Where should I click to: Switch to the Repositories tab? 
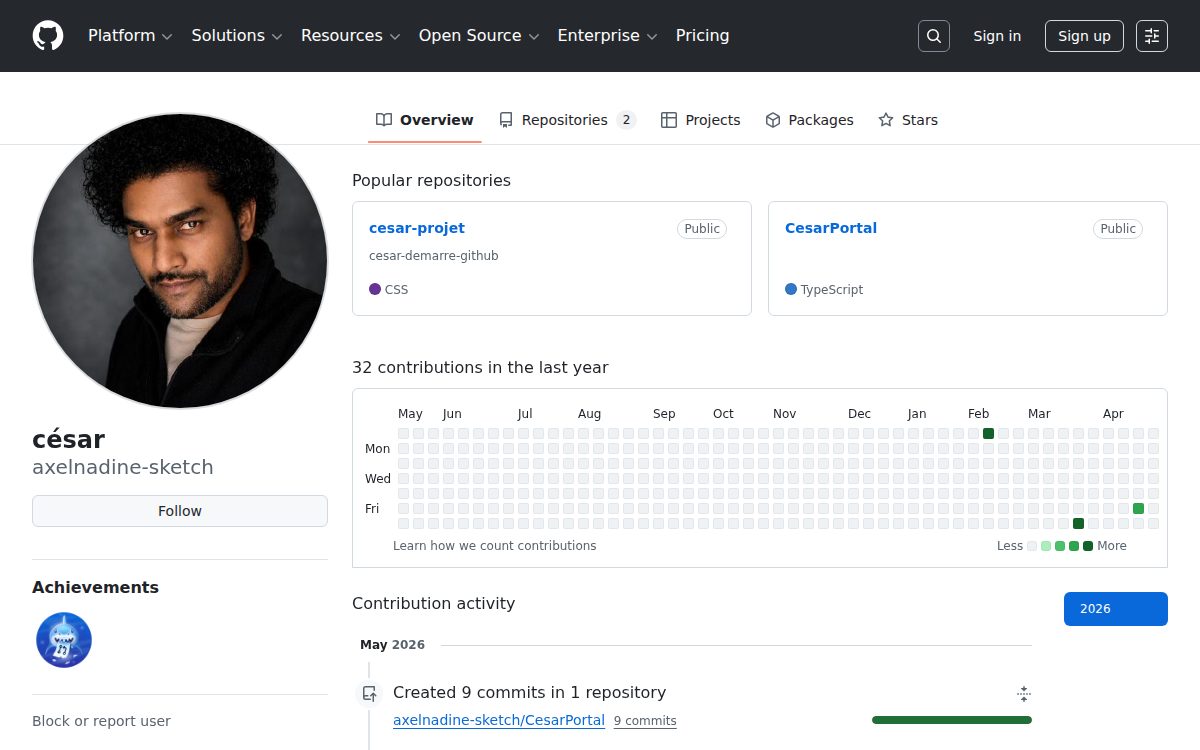point(567,120)
